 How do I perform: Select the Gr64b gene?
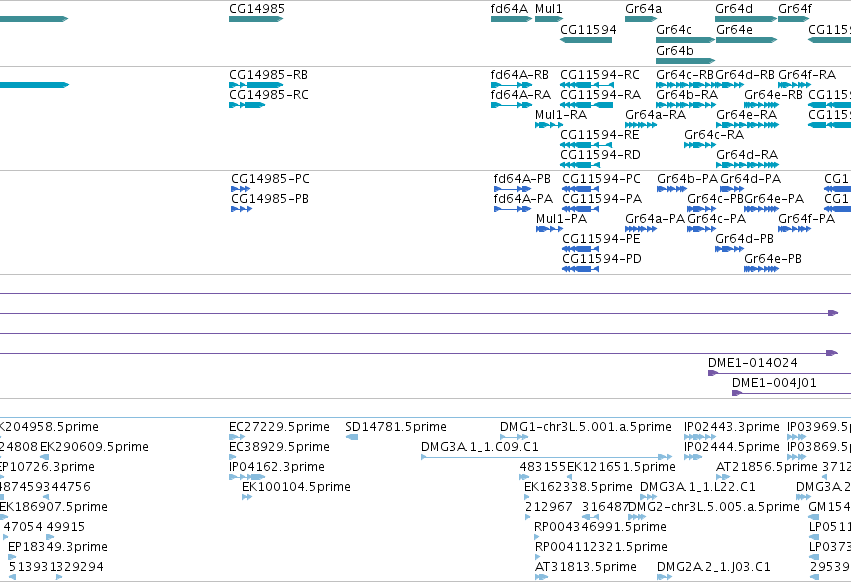click(685, 61)
